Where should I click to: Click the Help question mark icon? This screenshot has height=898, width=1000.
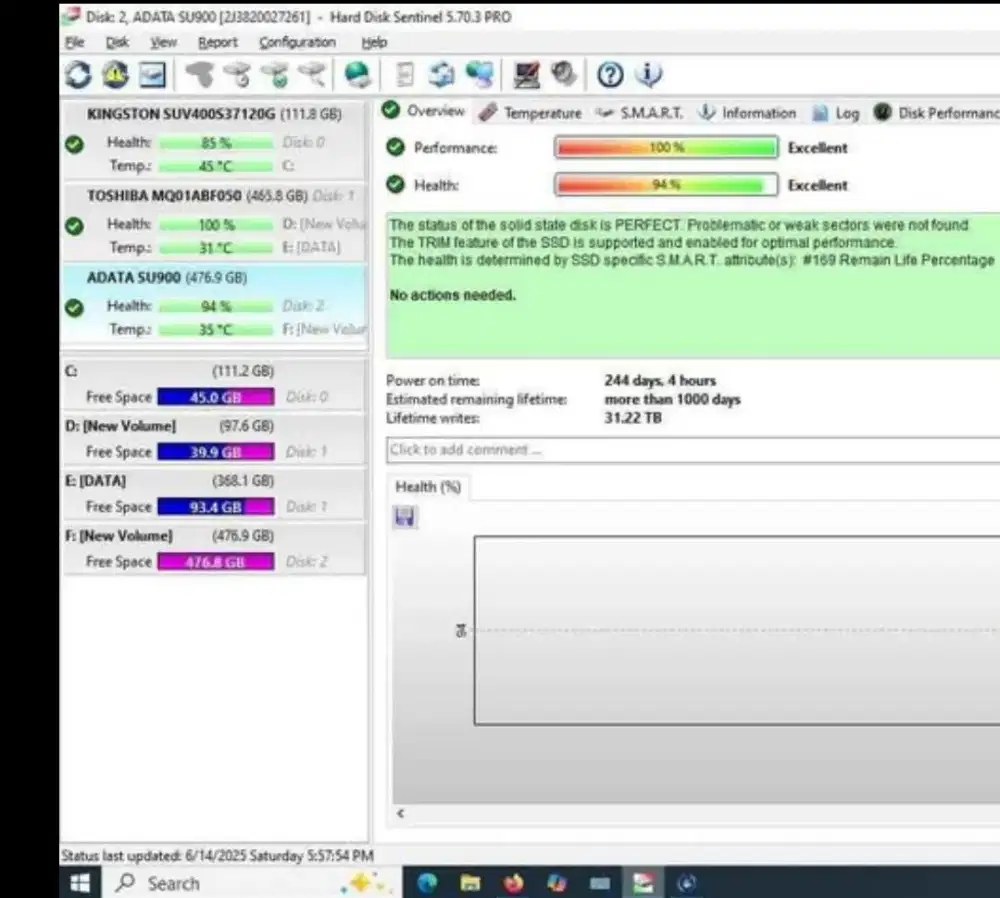coord(608,74)
